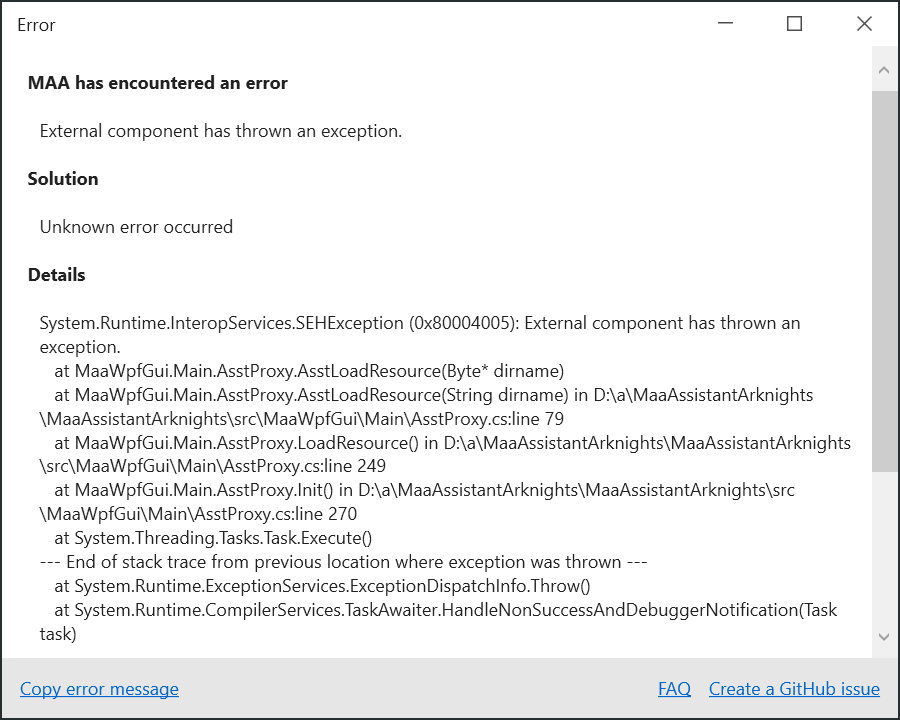Screen dimensions: 900x720
Task: Minimize the Error window
Action: tap(724, 24)
